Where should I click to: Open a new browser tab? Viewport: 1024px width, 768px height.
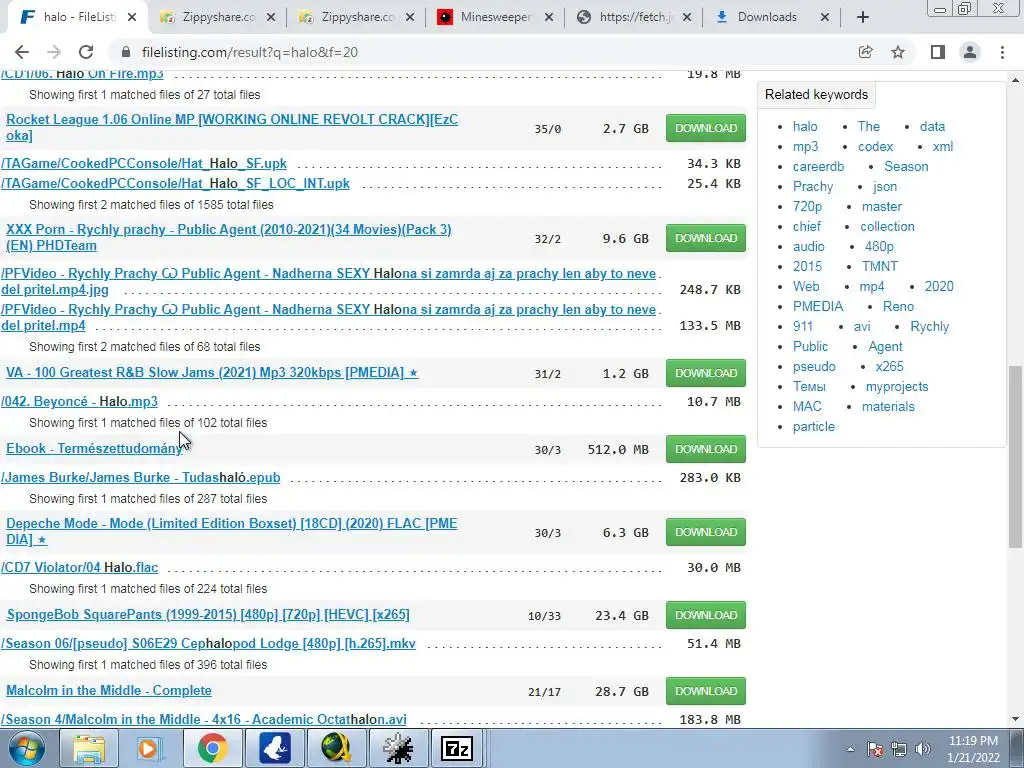863,18
